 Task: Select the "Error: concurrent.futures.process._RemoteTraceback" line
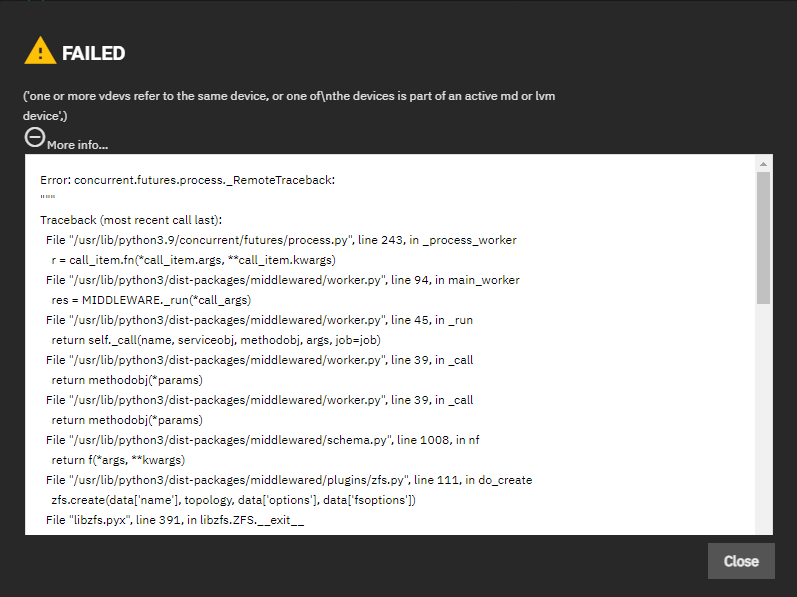(187, 180)
